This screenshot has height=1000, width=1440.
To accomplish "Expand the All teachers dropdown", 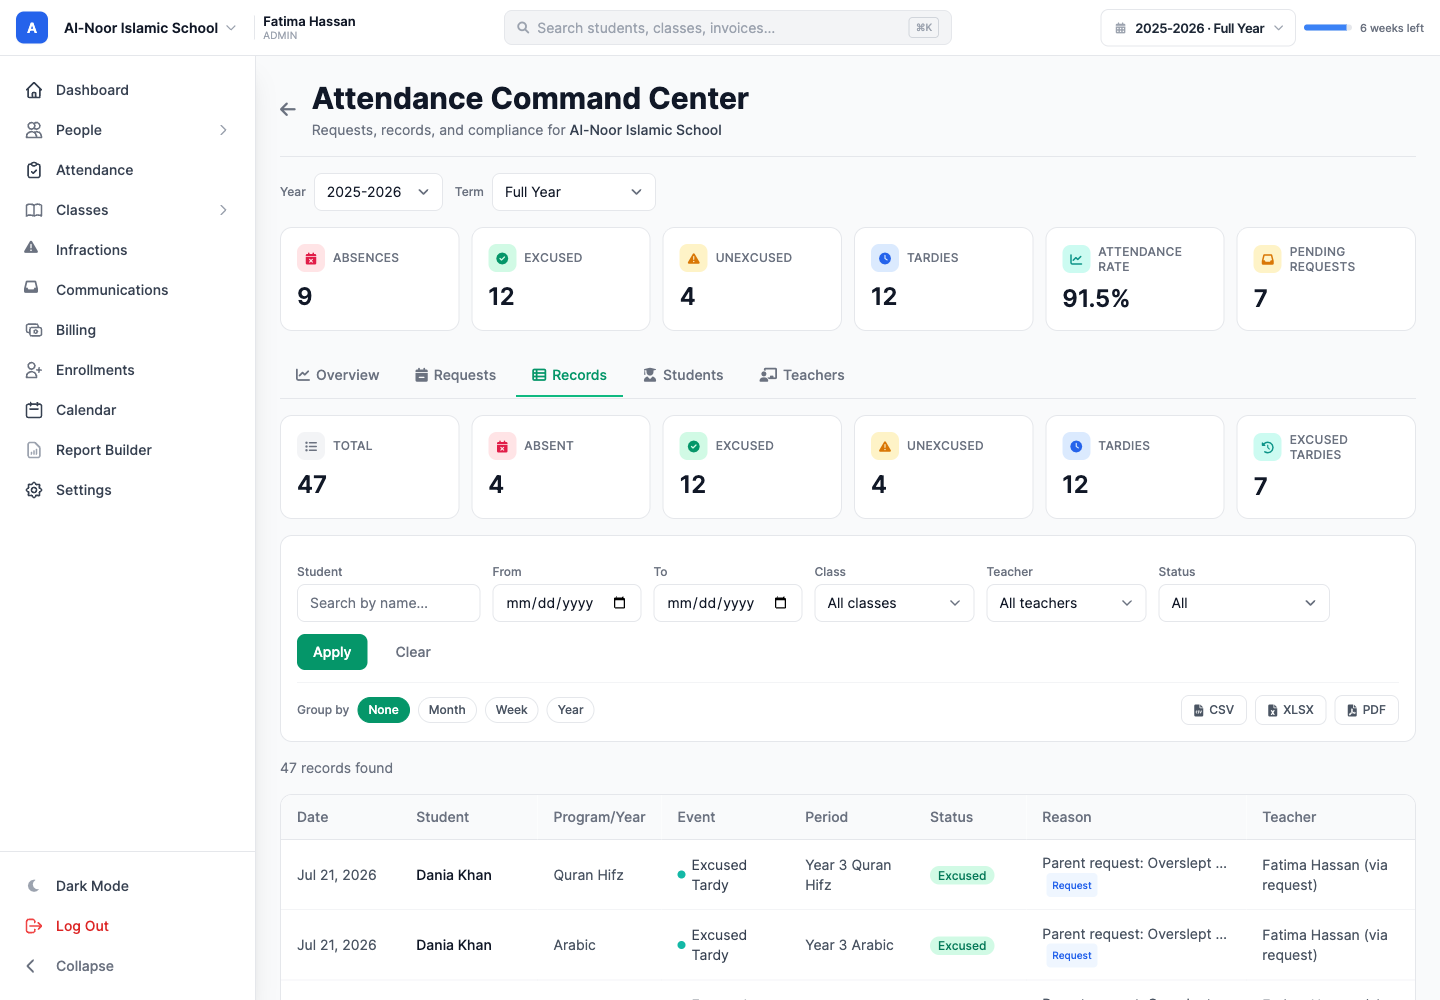I will (x=1066, y=603).
